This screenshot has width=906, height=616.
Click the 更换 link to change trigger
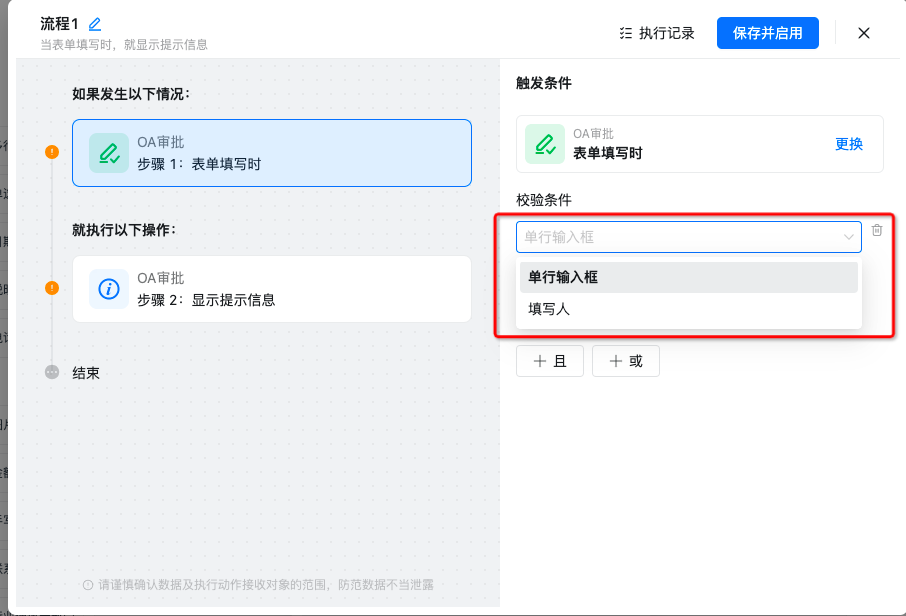(x=848, y=144)
